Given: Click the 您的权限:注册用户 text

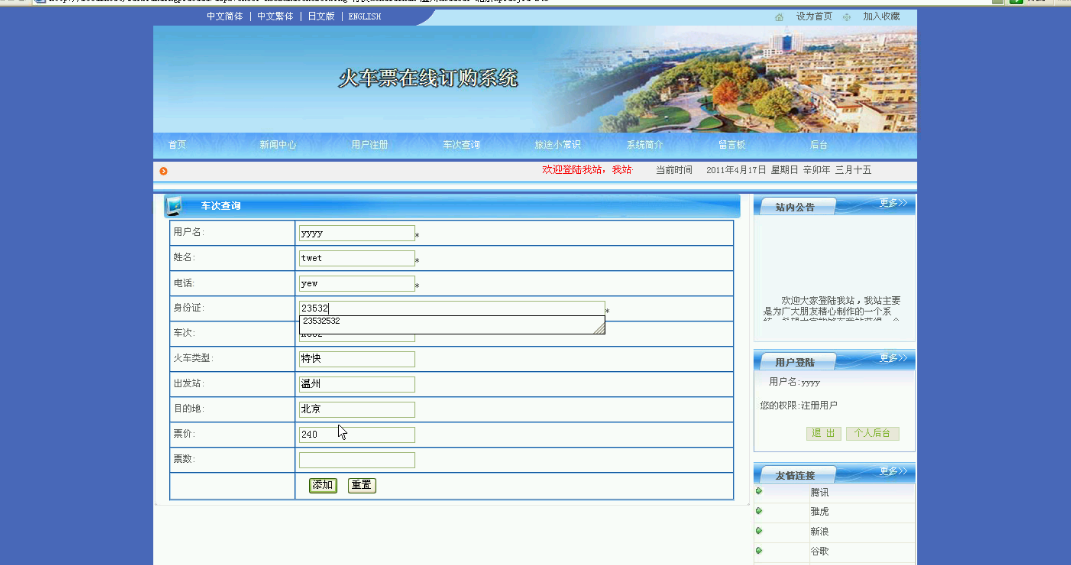Looking at the screenshot, I should pyautogui.click(x=798, y=406).
